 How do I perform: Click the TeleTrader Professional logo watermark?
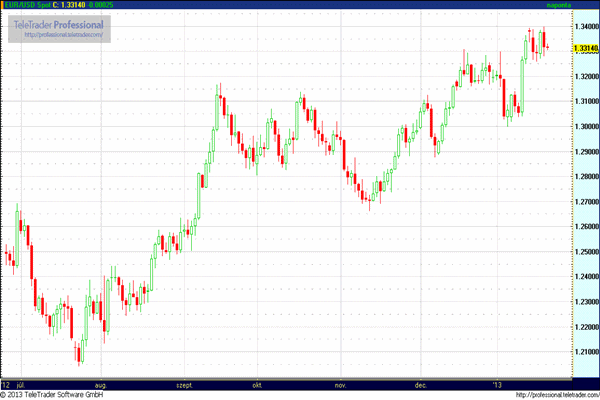pos(57,24)
